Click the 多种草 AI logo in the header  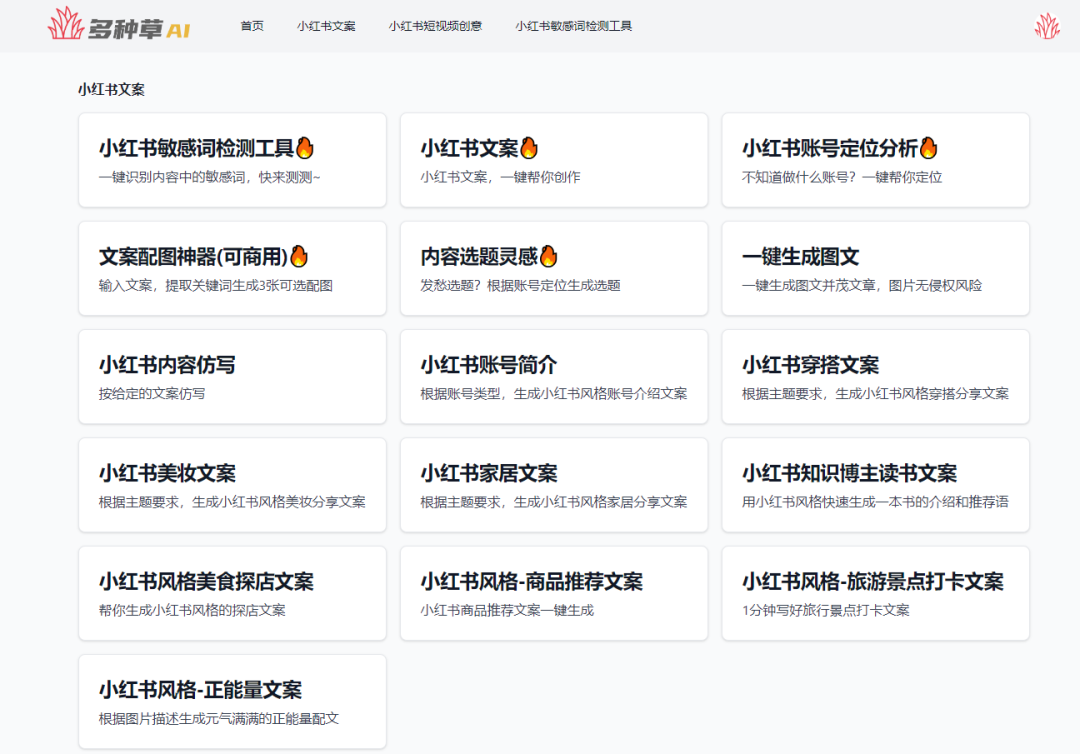point(119,24)
